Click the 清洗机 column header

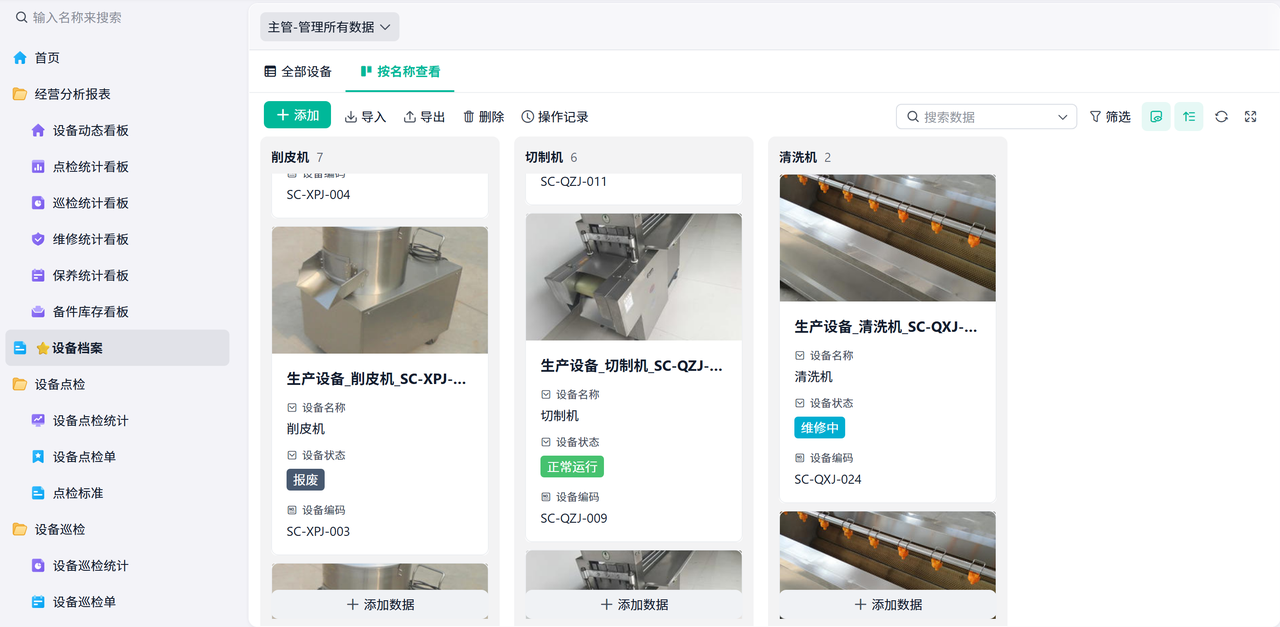pyautogui.click(x=798, y=157)
